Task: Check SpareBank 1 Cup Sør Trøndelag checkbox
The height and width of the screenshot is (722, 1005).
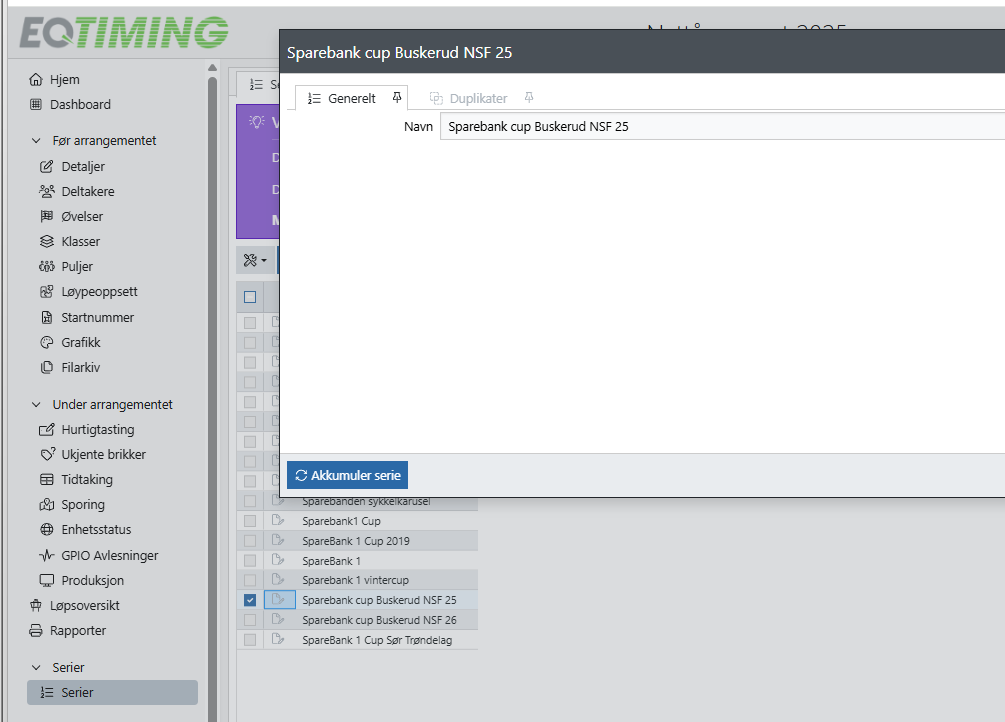Action: [x=250, y=640]
